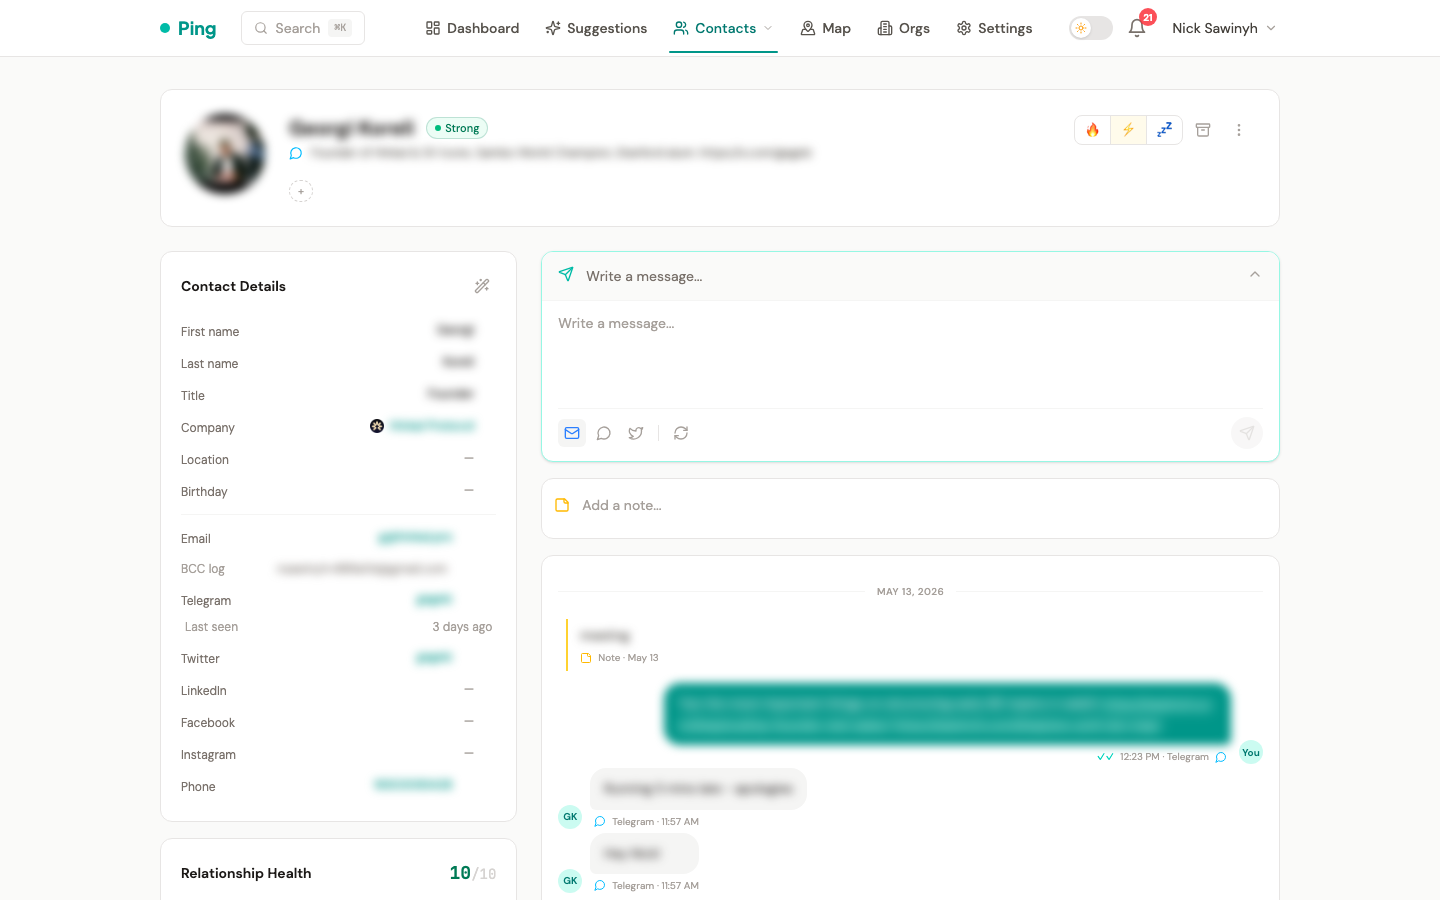Open the Search box
The image size is (1440, 900).
302,28
